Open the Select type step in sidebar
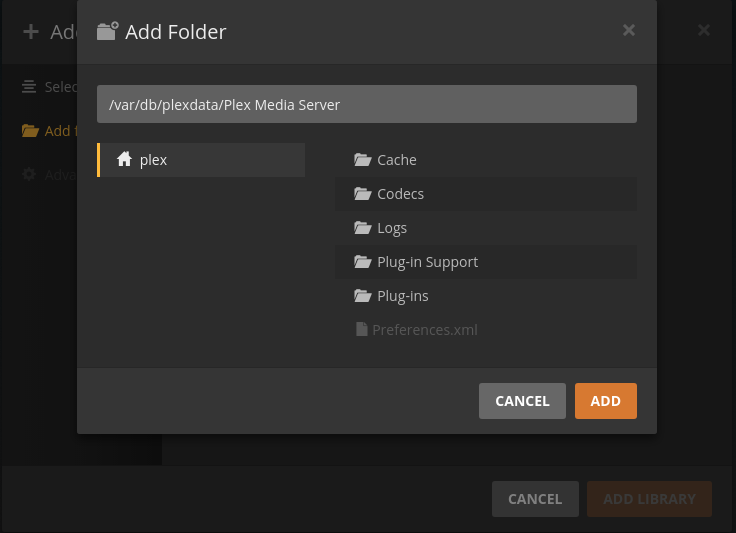This screenshot has width=736, height=533. tap(49, 87)
